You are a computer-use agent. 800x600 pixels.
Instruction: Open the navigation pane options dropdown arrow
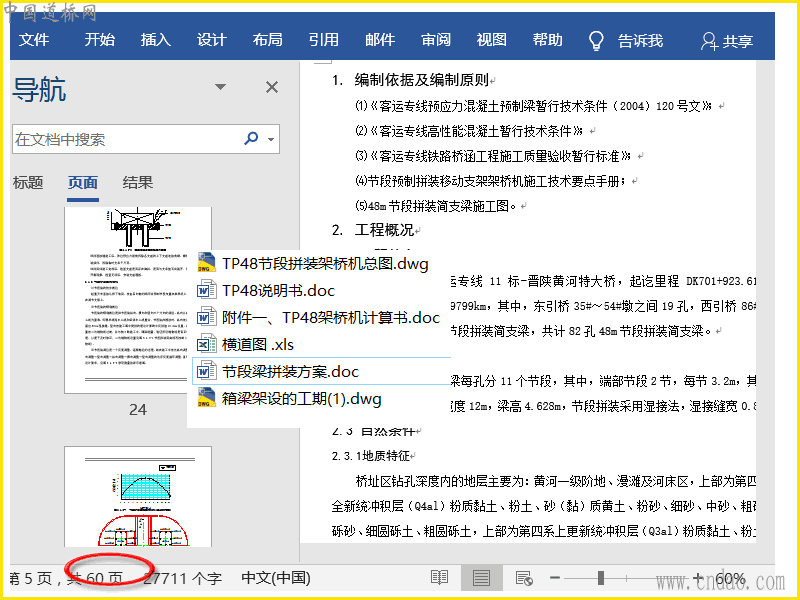tap(220, 87)
